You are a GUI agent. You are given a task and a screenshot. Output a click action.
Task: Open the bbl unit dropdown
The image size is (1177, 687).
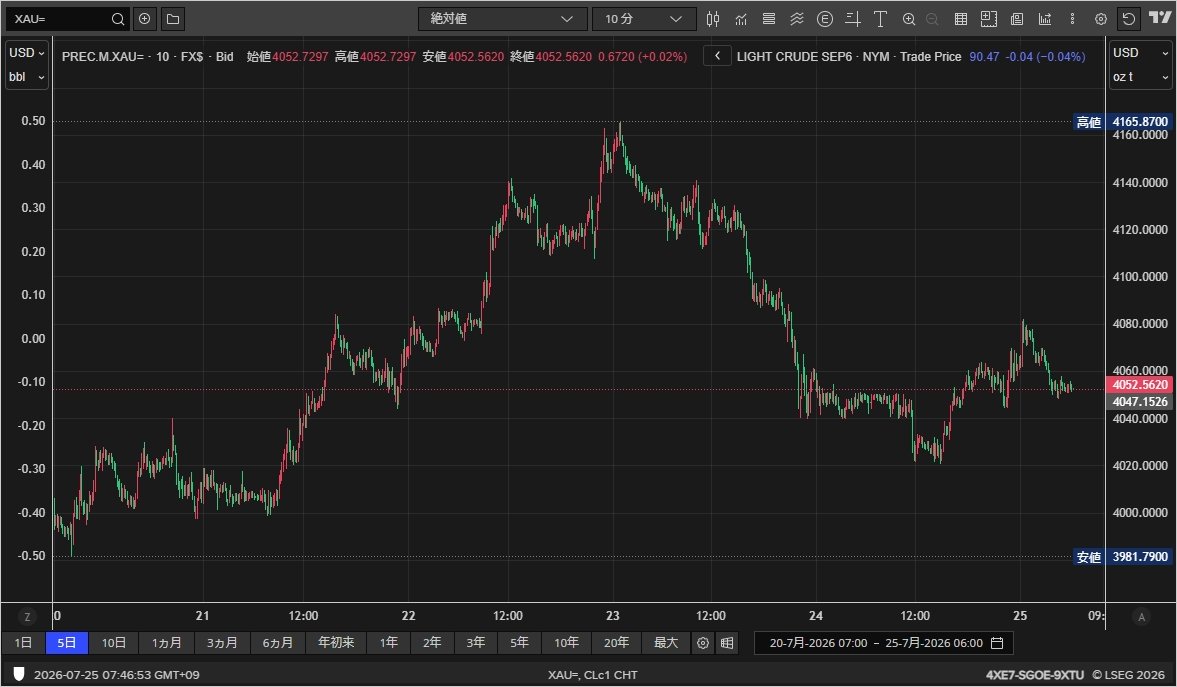[27, 77]
